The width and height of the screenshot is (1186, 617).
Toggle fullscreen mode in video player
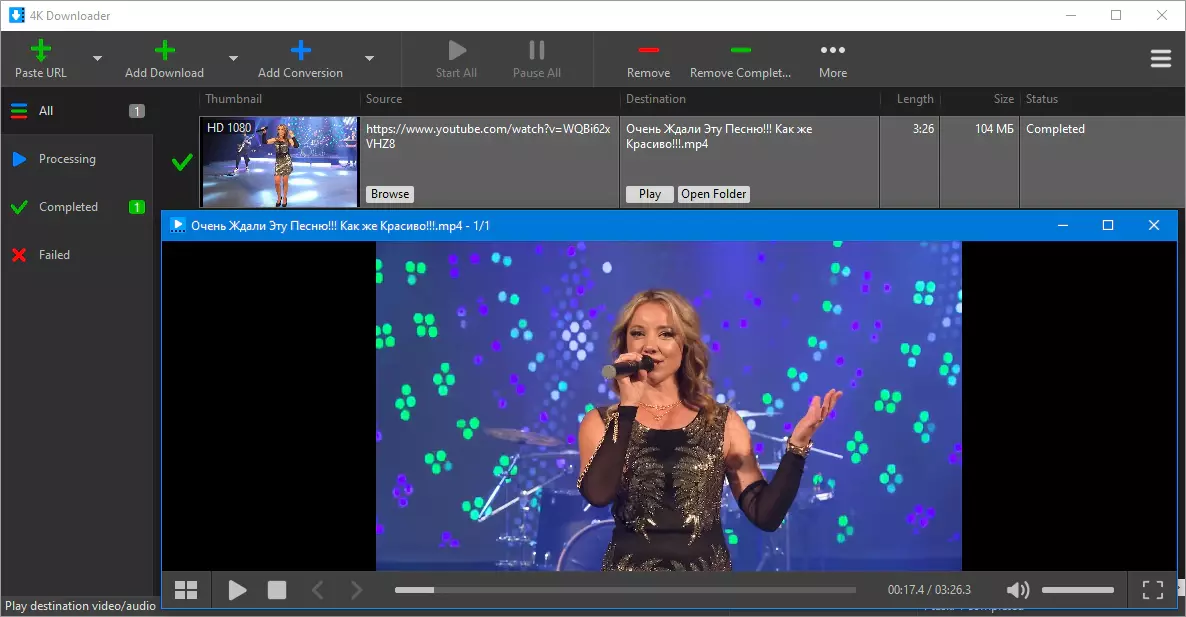pyautogui.click(x=1152, y=590)
